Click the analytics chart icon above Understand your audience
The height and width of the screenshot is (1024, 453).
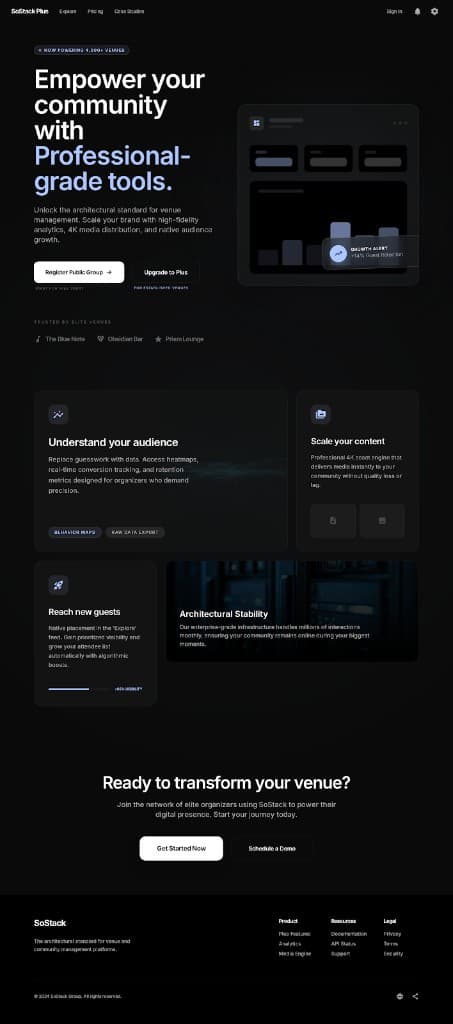[x=58, y=414]
